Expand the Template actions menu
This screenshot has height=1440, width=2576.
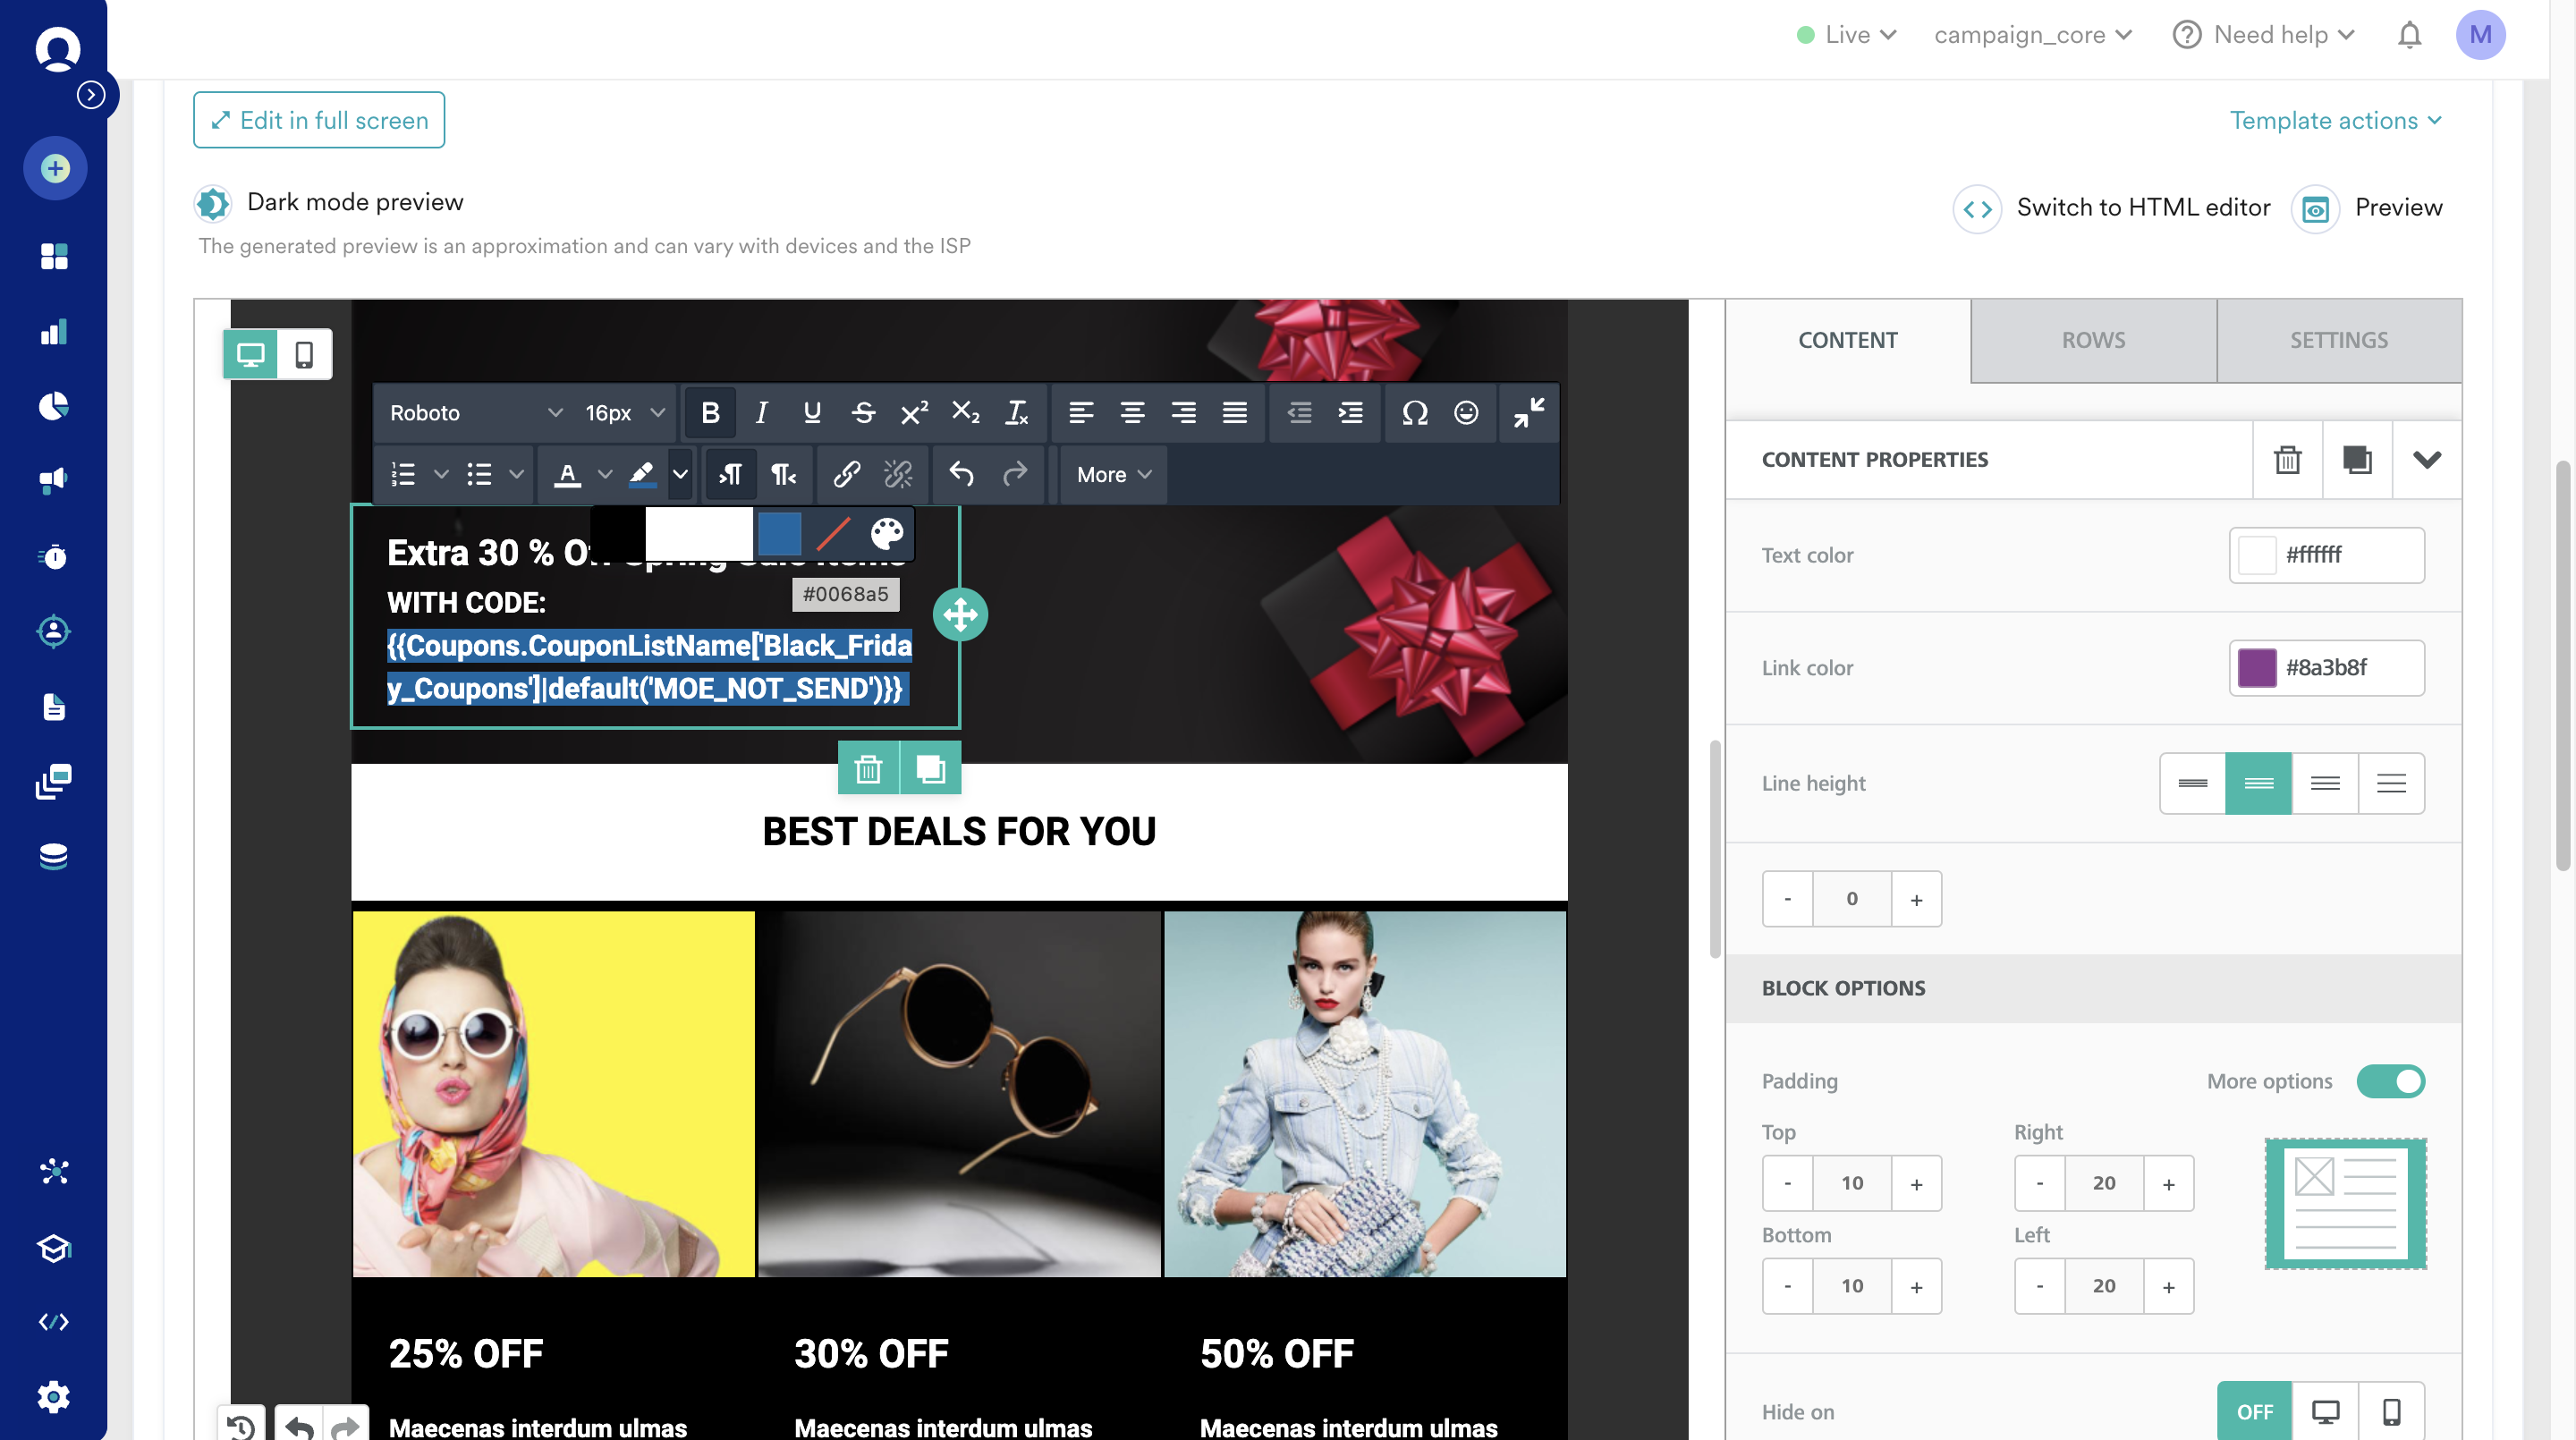[2336, 120]
